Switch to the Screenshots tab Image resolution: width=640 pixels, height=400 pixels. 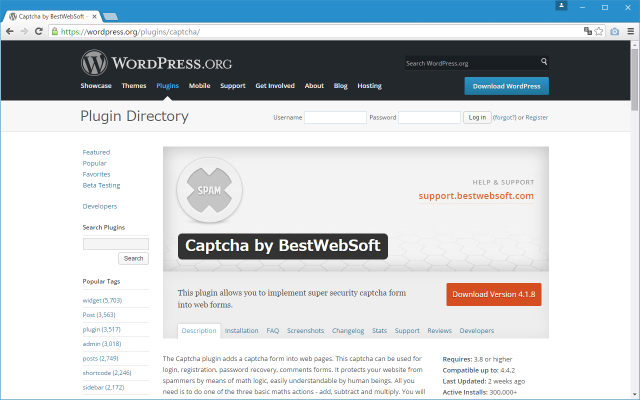pyautogui.click(x=305, y=331)
